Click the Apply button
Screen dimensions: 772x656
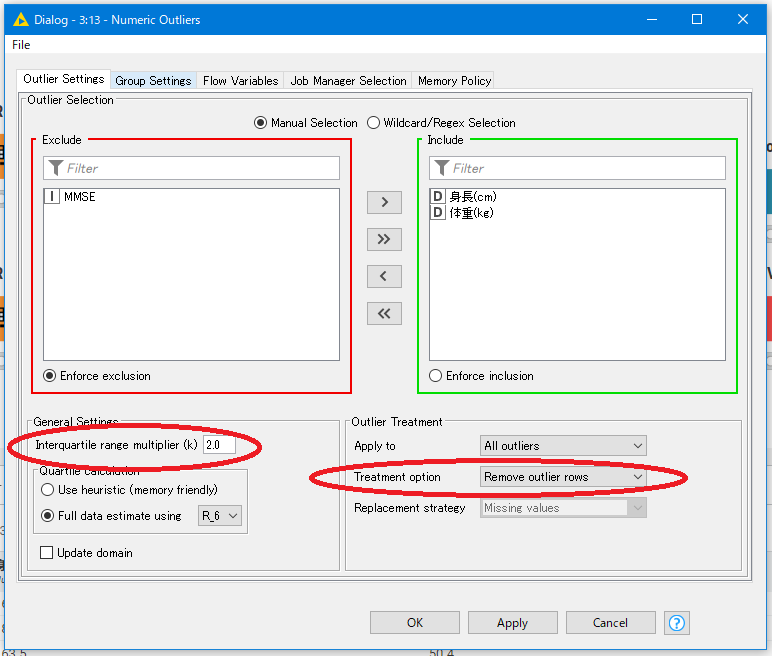click(x=512, y=622)
